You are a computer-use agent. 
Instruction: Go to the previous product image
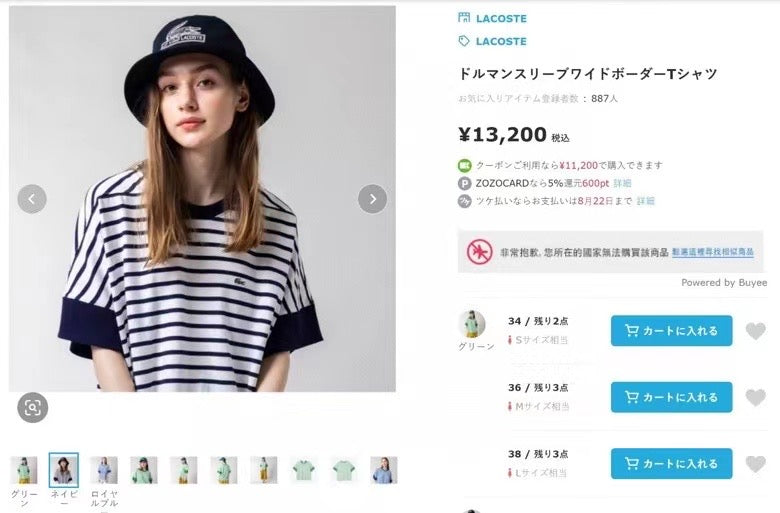click(x=32, y=199)
